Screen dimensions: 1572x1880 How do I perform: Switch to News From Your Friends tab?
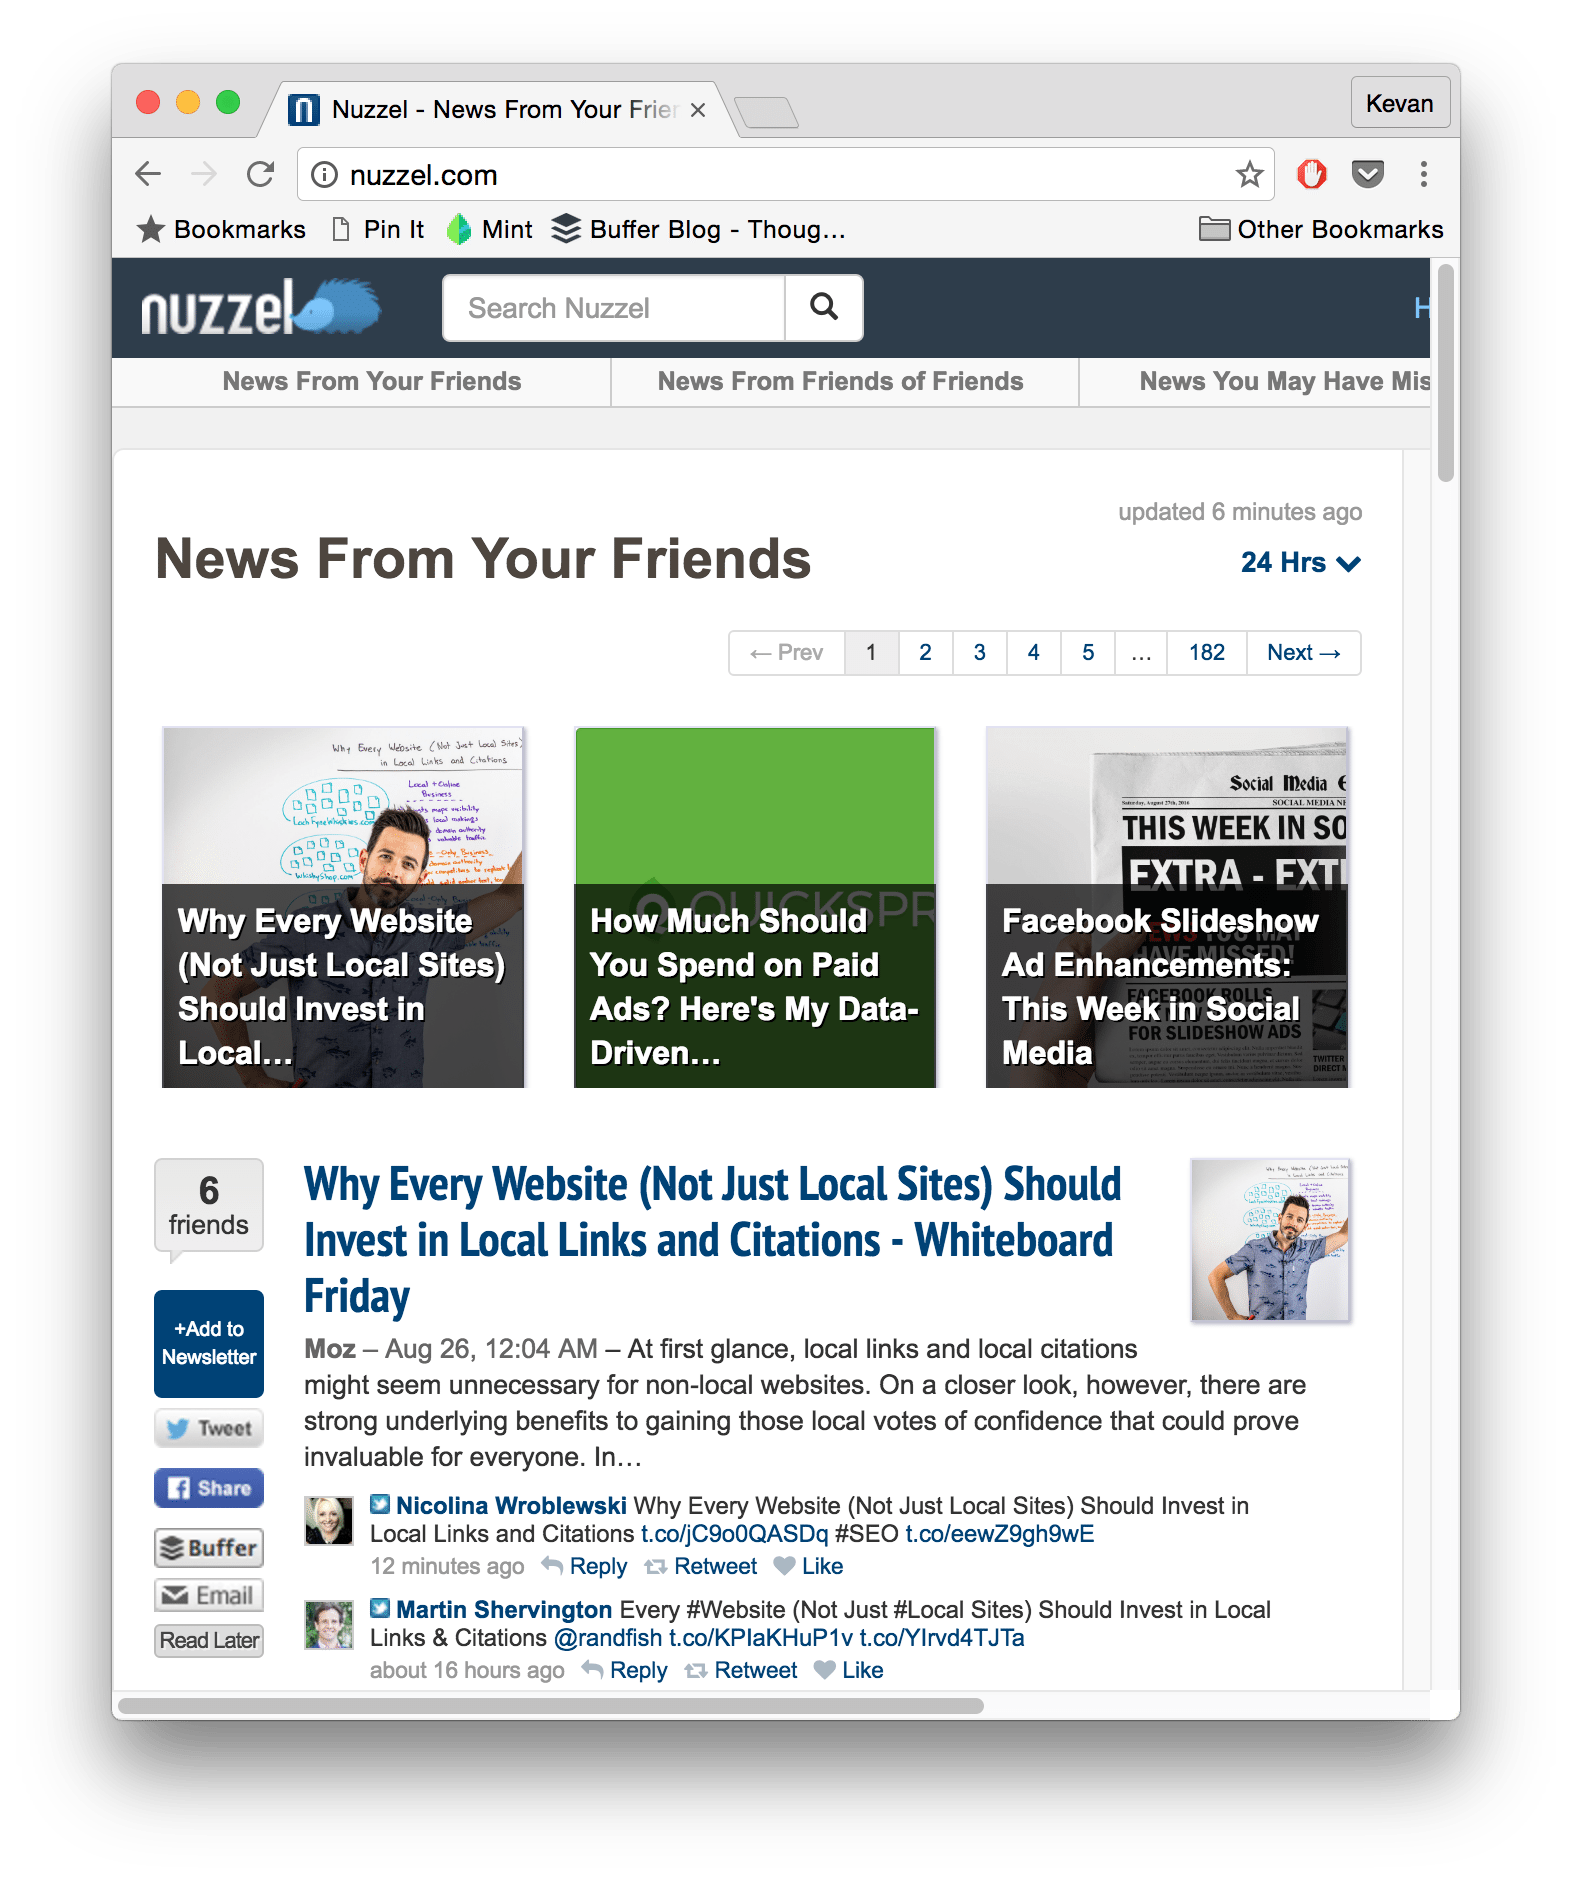(x=372, y=382)
